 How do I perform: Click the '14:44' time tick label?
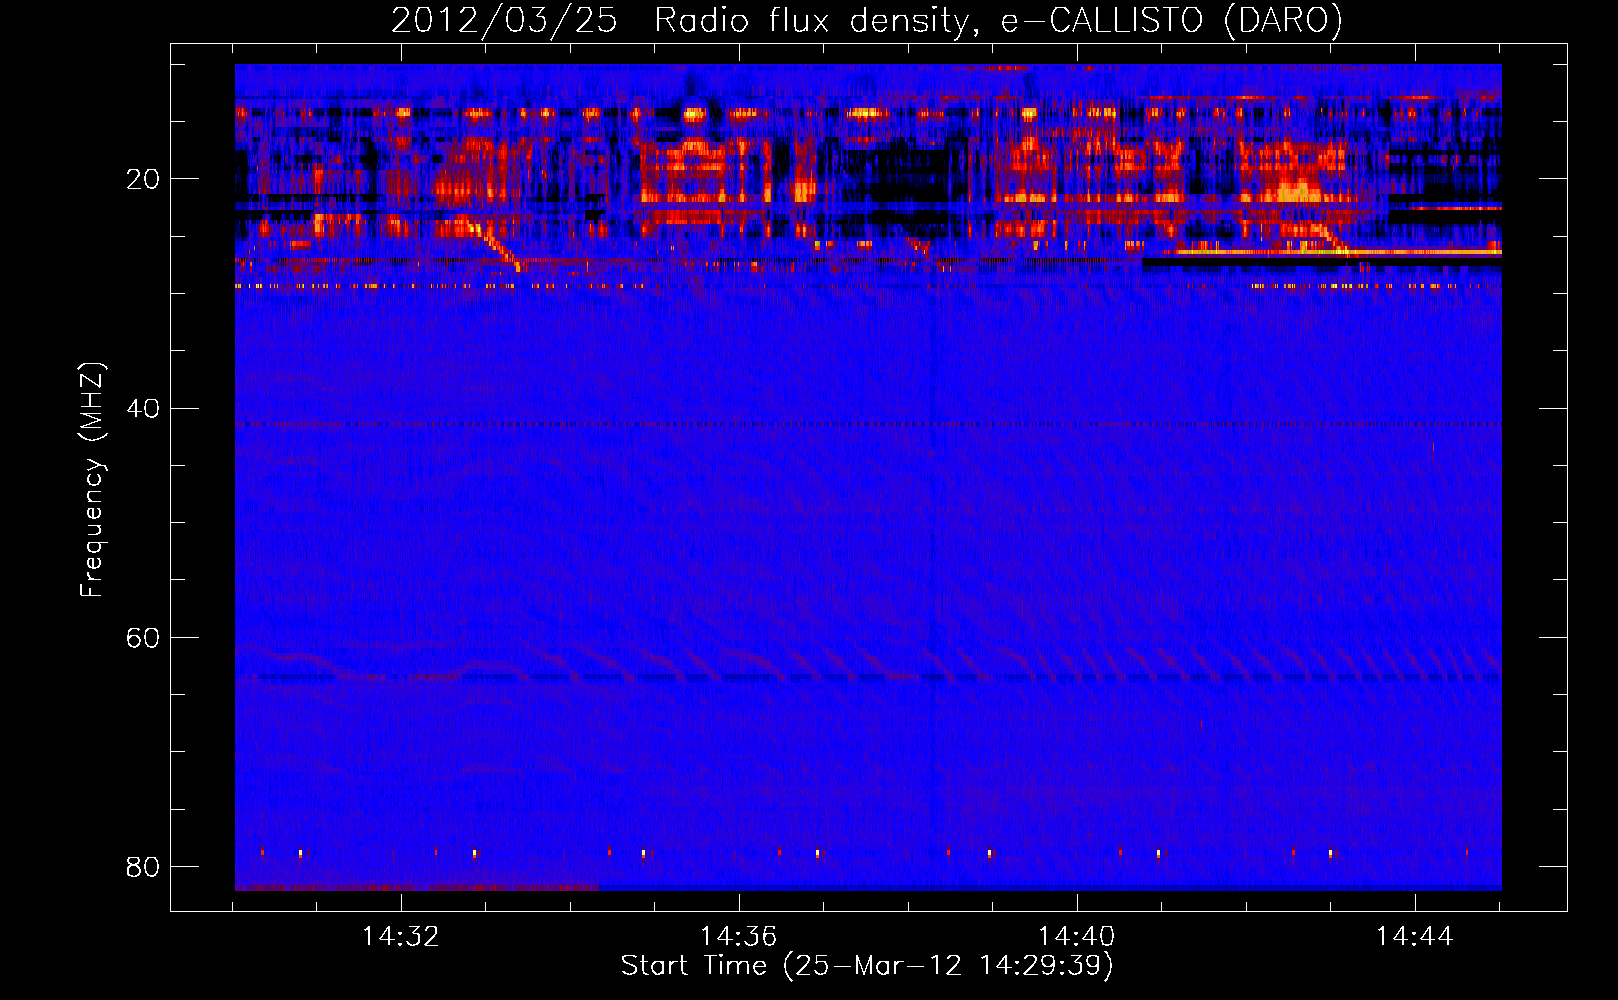(1414, 937)
